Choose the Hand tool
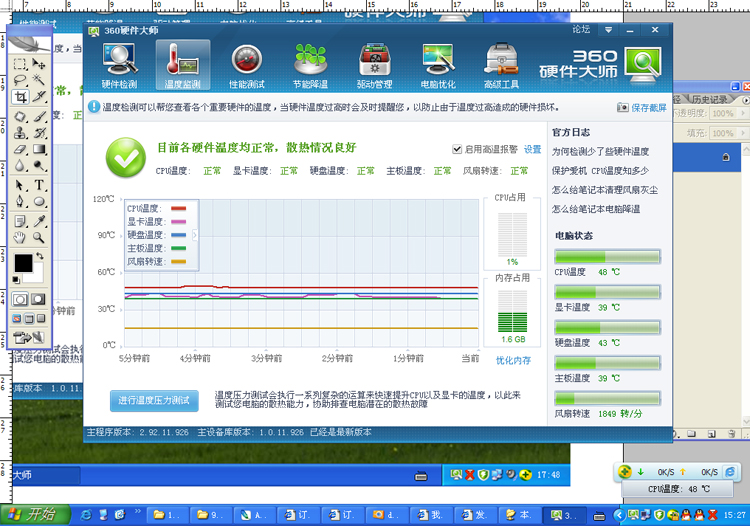The height and width of the screenshot is (526, 750). click(20, 237)
